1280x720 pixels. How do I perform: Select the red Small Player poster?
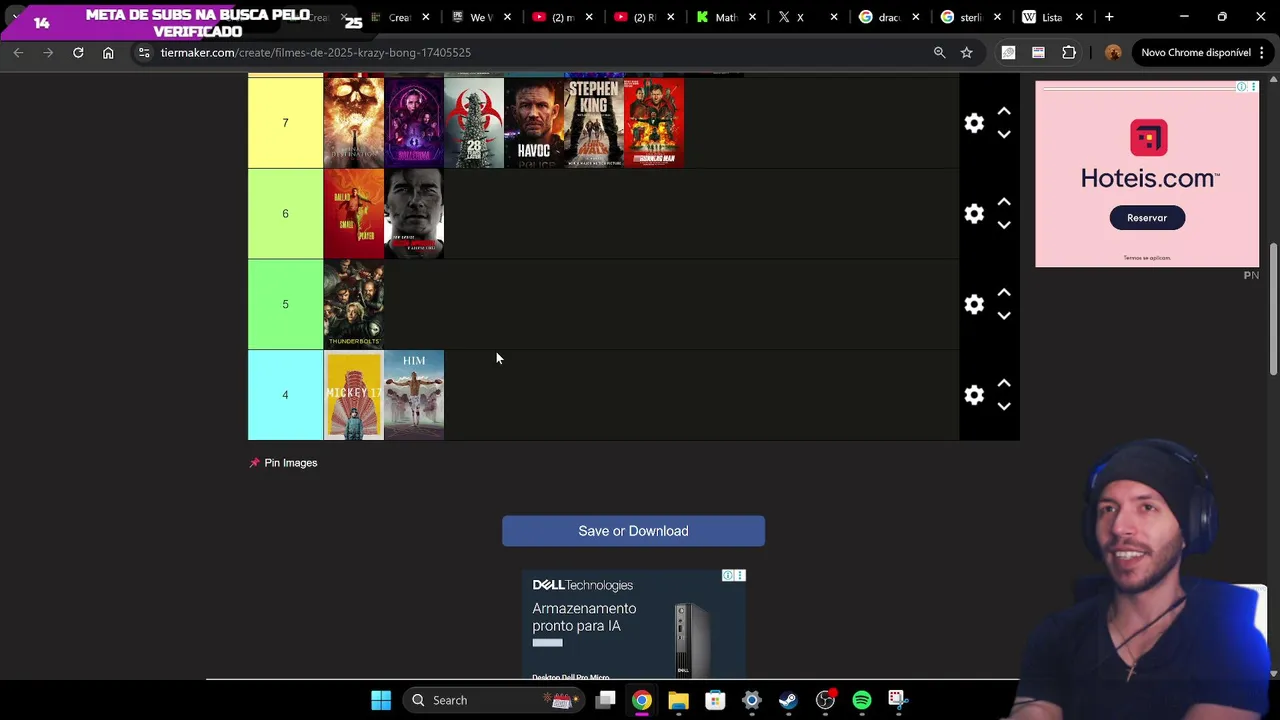(x=354, y=213)
